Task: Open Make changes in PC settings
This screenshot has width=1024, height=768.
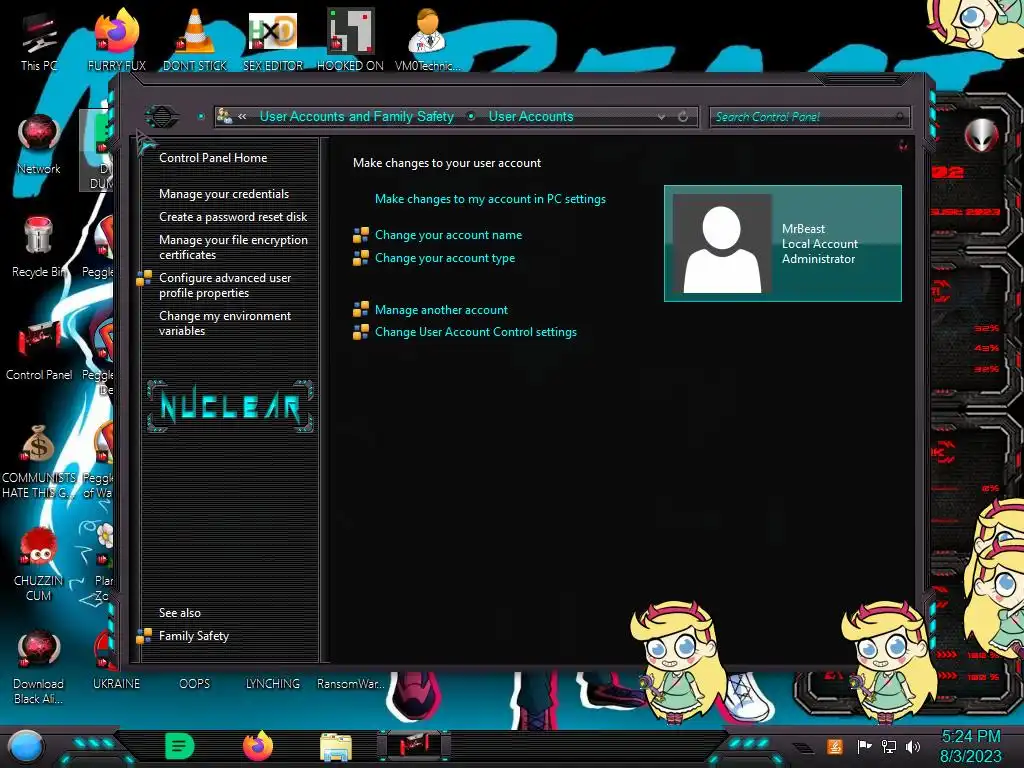Action: (x=490, y=199)
